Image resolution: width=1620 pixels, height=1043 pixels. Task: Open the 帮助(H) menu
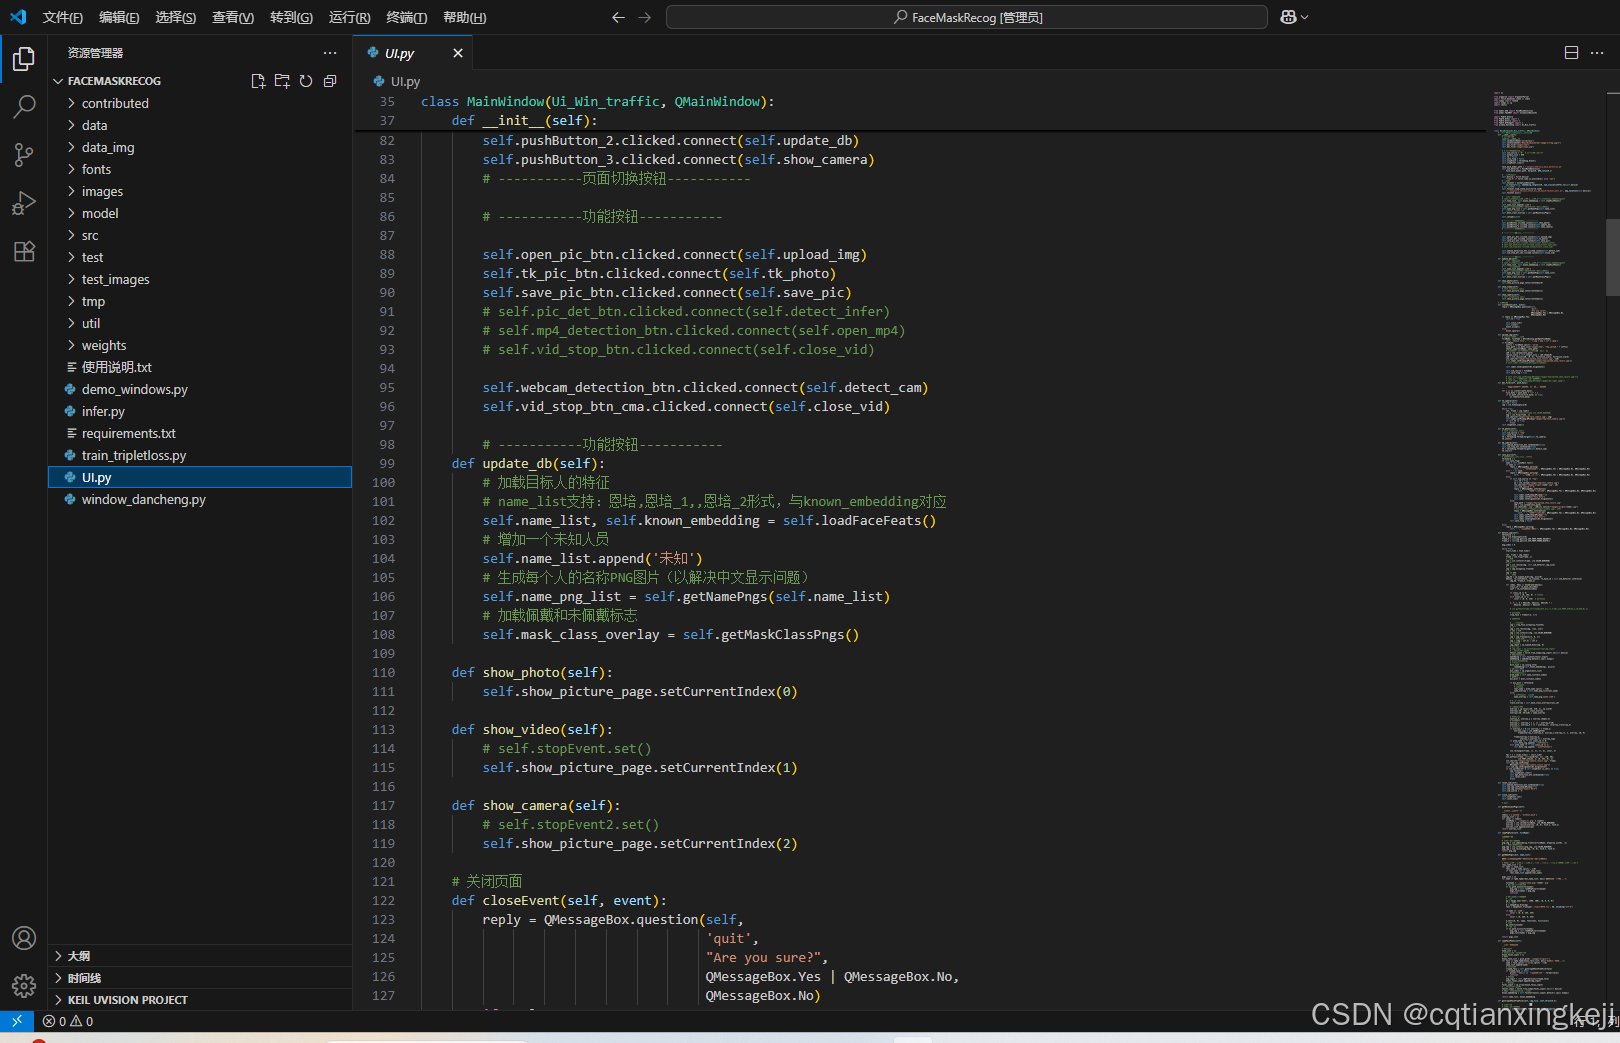tap(464, 17)
